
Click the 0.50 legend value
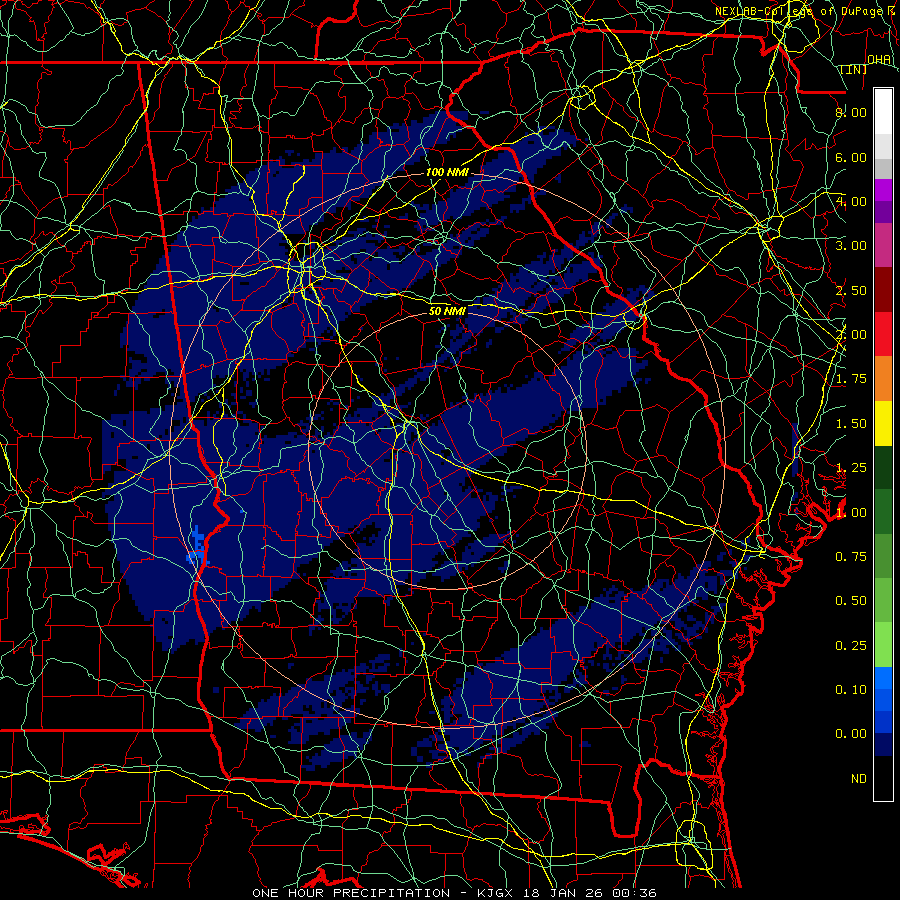851,601
